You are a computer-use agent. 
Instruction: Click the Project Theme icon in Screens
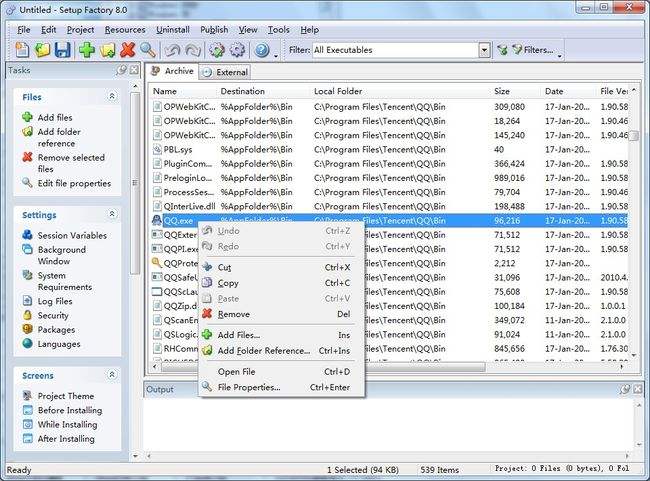click(x=27, y=395)
